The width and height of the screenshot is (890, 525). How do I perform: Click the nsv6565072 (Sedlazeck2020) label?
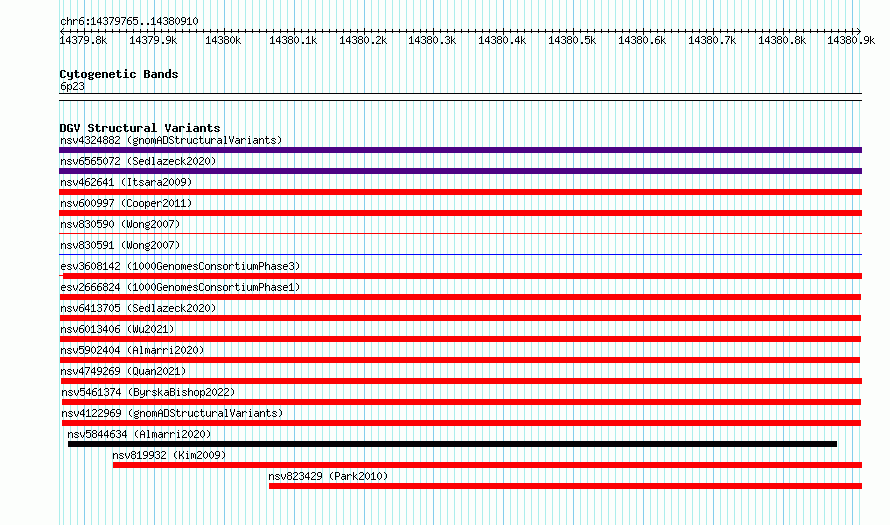138,161
